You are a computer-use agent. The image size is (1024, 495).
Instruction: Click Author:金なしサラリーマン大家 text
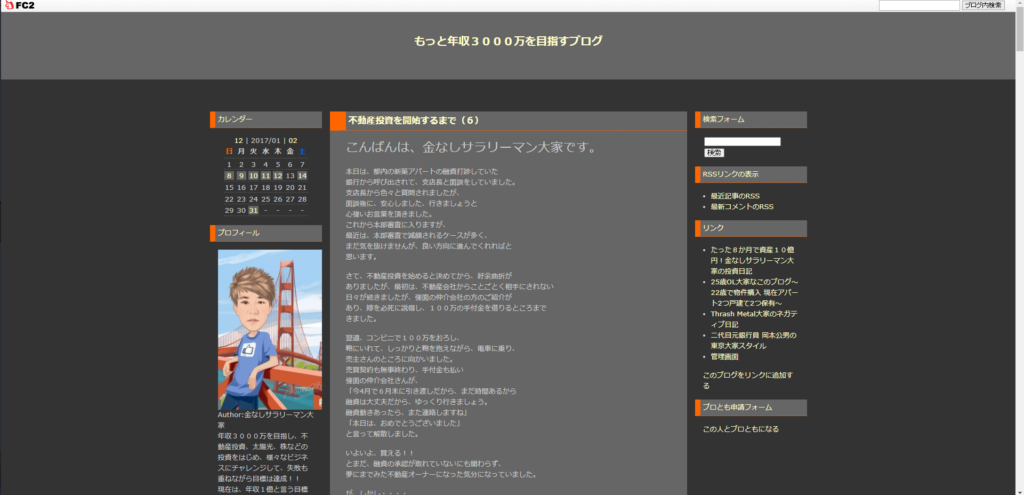pyautogui.click(x=266, y=419)
